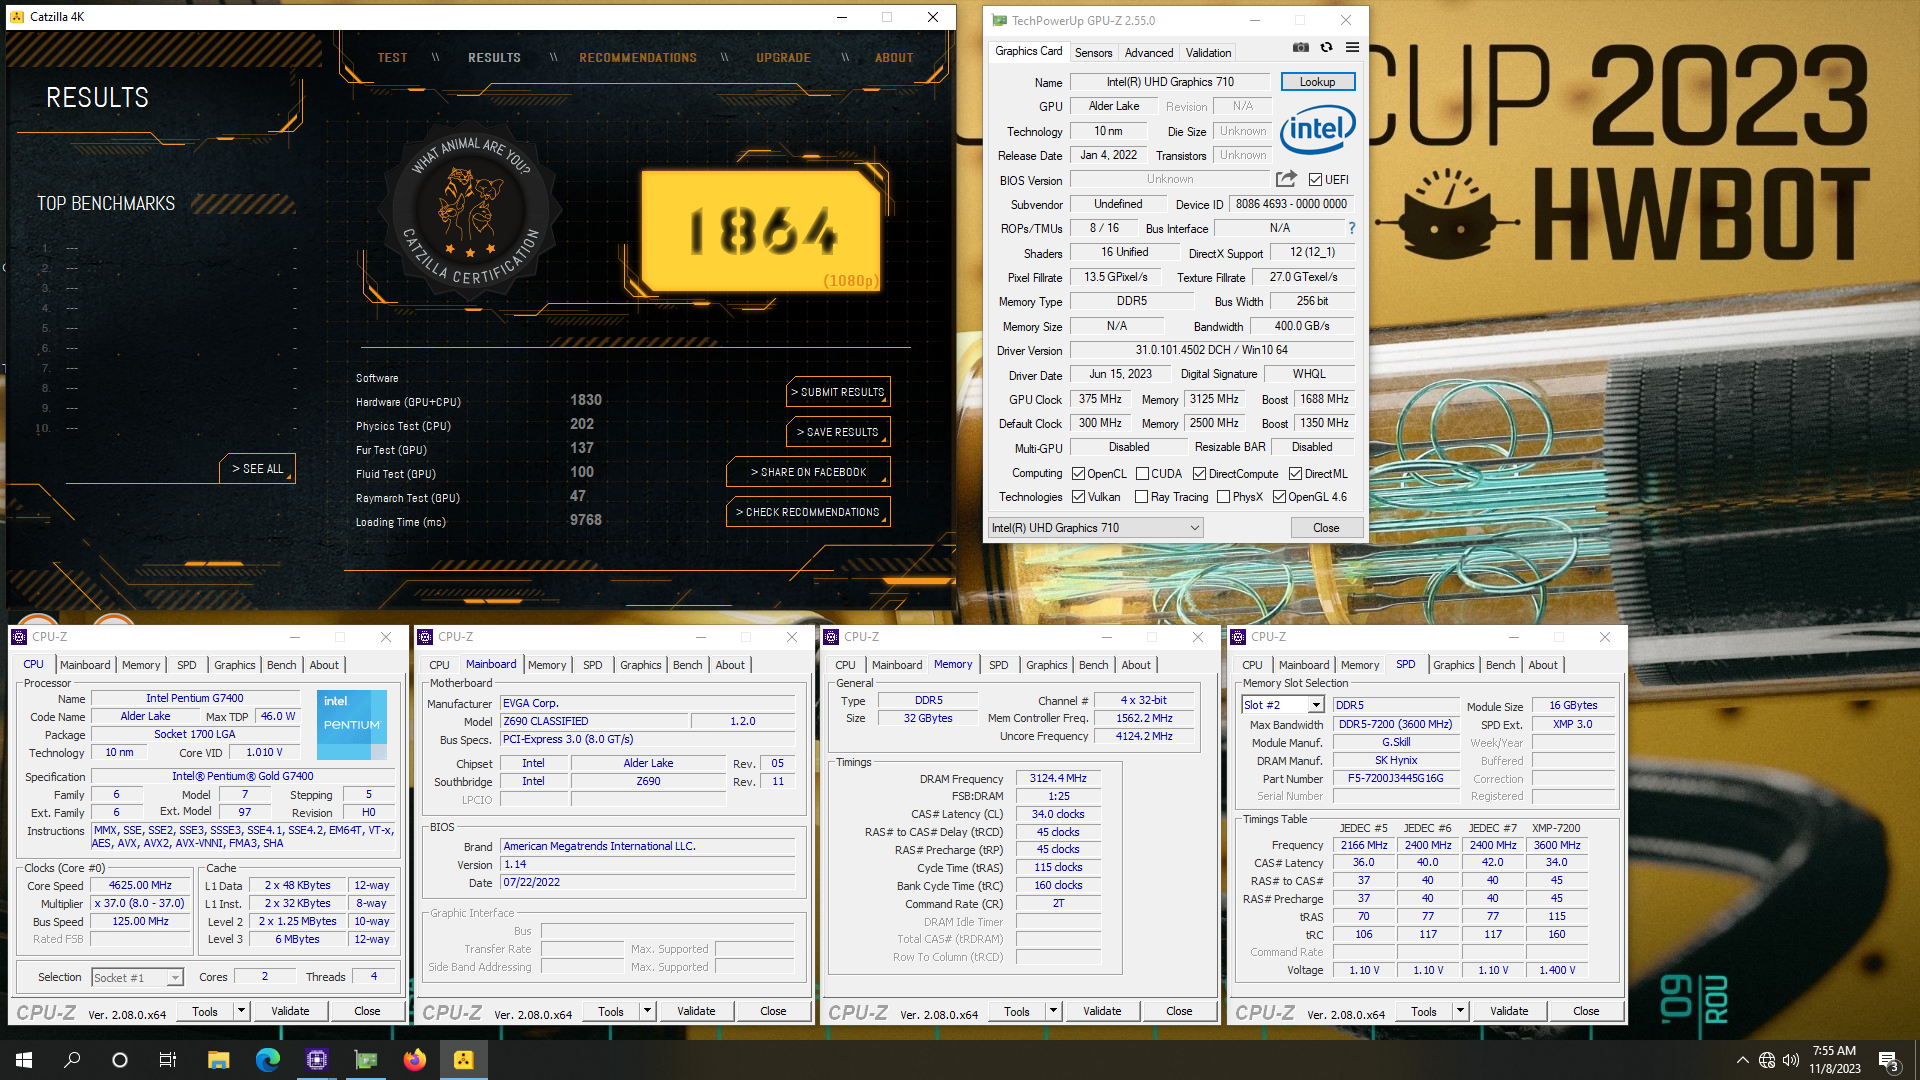Screen dimensions: 1920x1080
Task: Click SEE ALL top benchmarks
Action: [258, 469]
